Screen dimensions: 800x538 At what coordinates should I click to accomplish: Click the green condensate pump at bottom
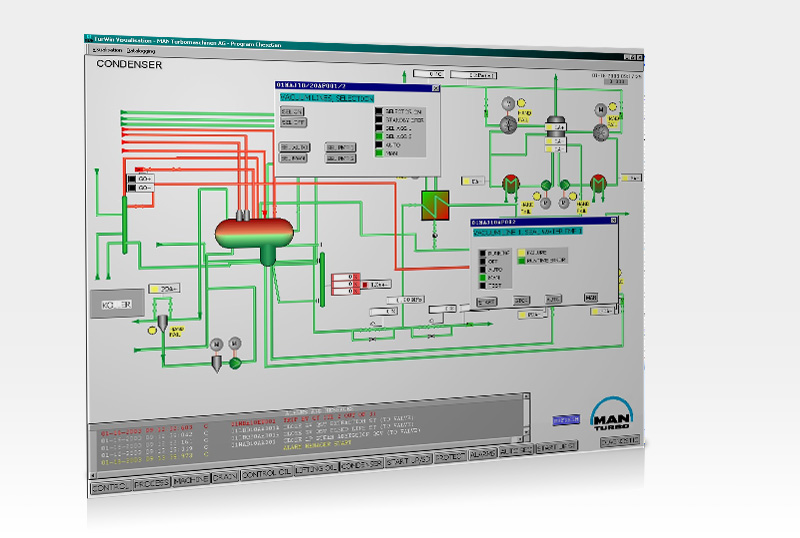(235, 363)
